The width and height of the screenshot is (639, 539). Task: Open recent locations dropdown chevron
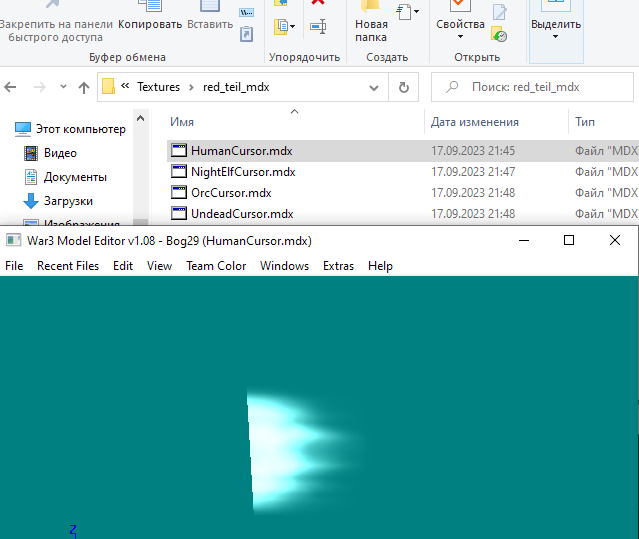[63, 86]
